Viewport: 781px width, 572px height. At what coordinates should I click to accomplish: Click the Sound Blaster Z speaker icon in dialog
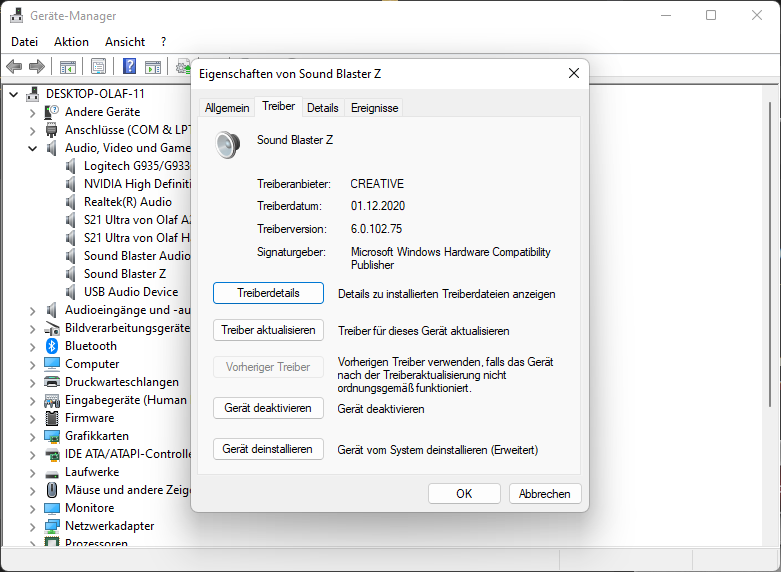coord(228,144)
